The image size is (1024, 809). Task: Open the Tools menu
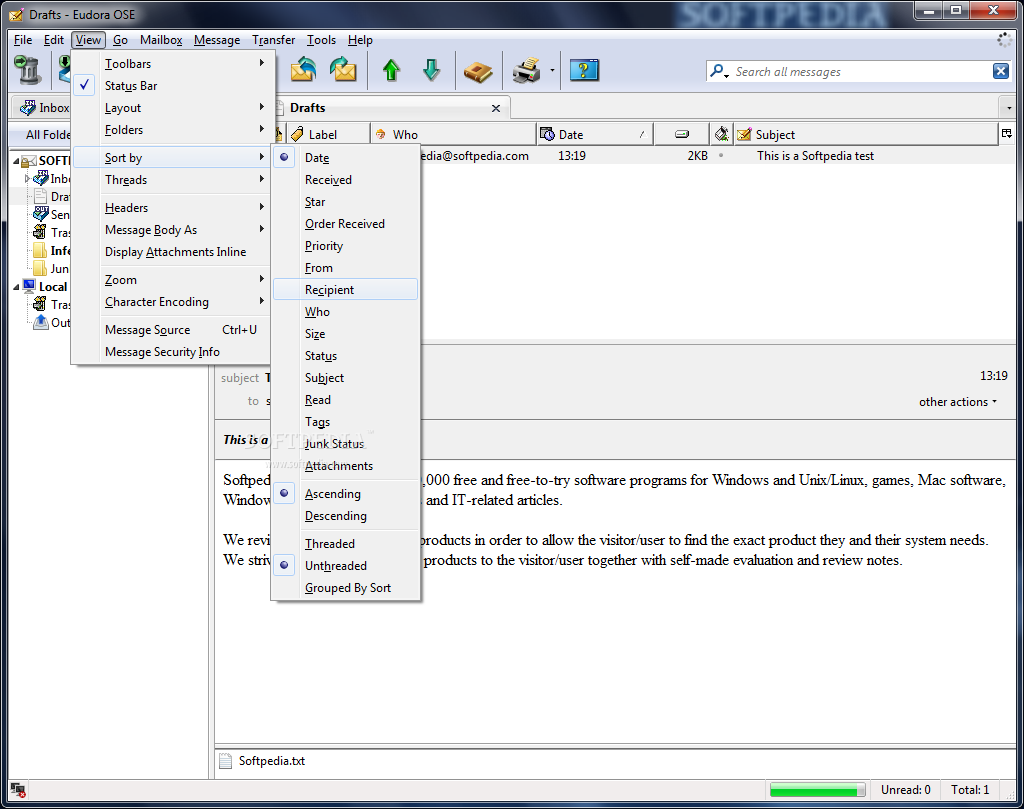(x=321, y=40)
